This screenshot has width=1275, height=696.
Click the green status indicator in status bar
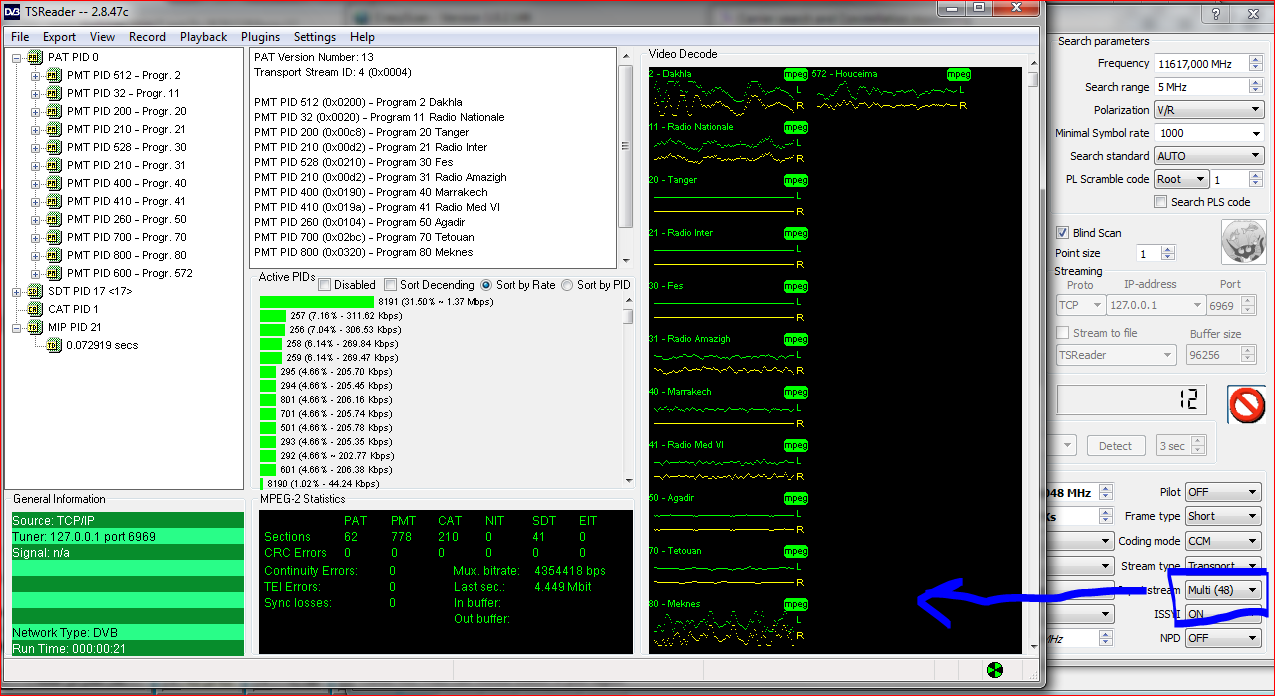coord(994,670)
